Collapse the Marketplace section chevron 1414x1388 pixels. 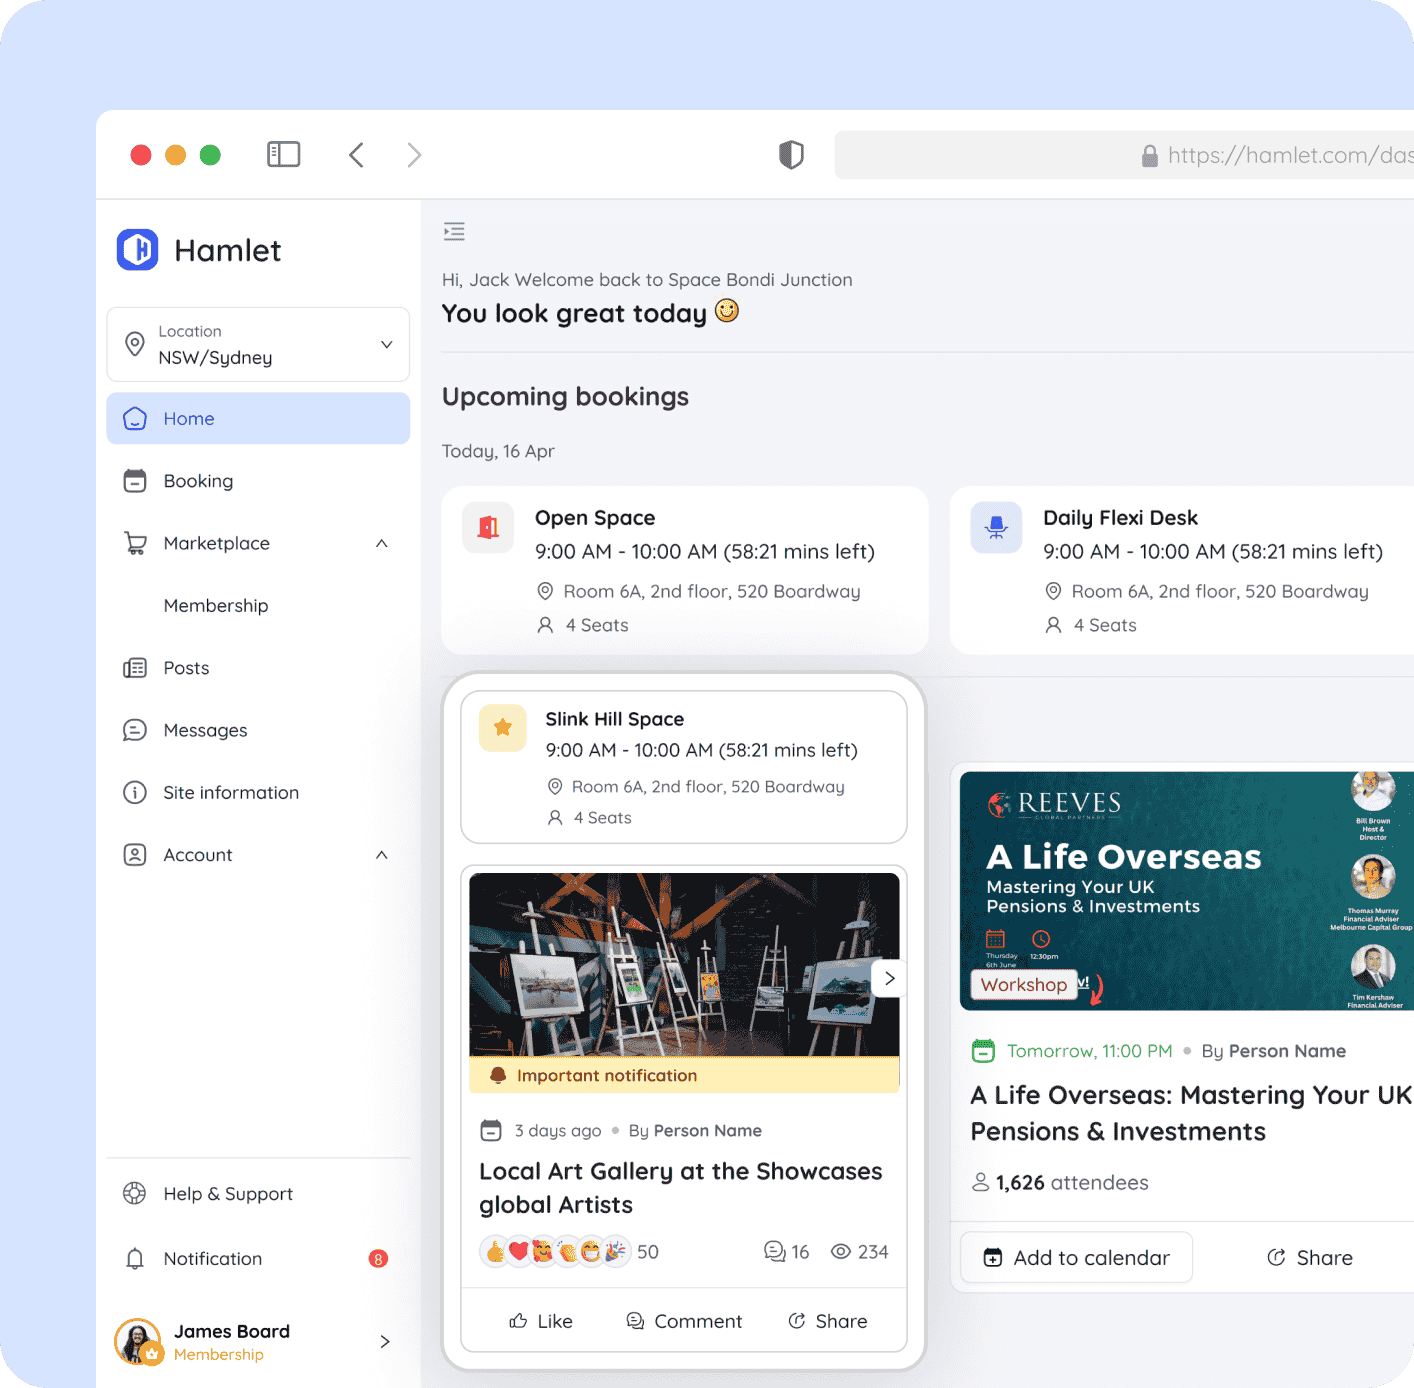[x=382, y=543]
